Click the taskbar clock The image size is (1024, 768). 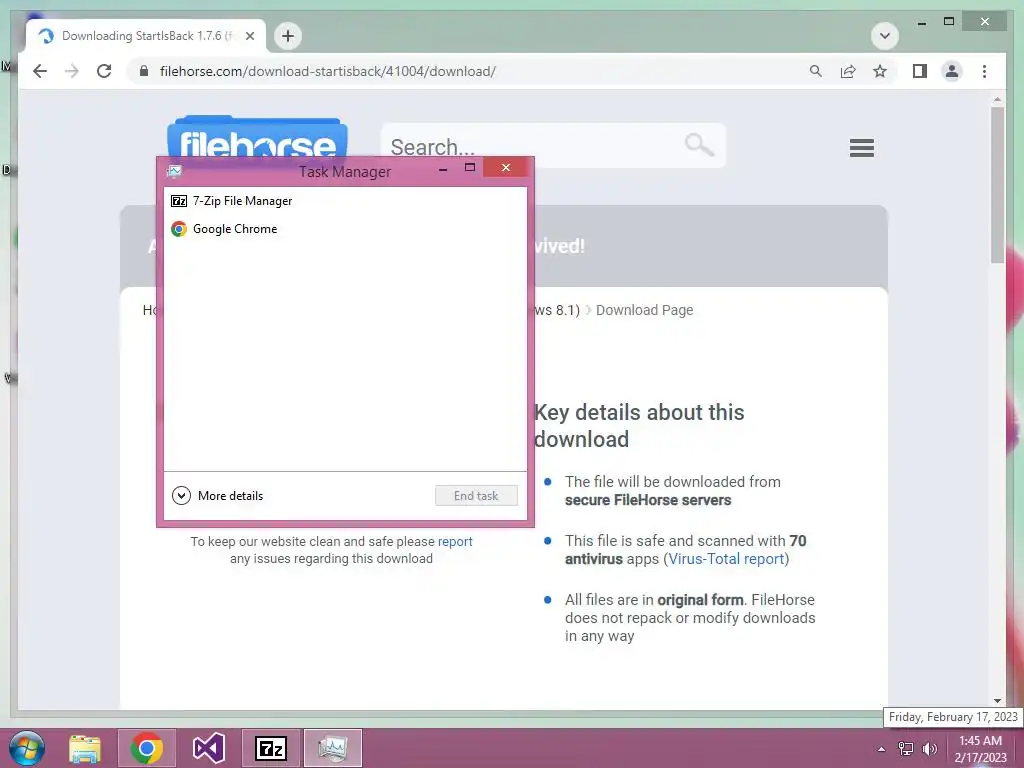980,748
